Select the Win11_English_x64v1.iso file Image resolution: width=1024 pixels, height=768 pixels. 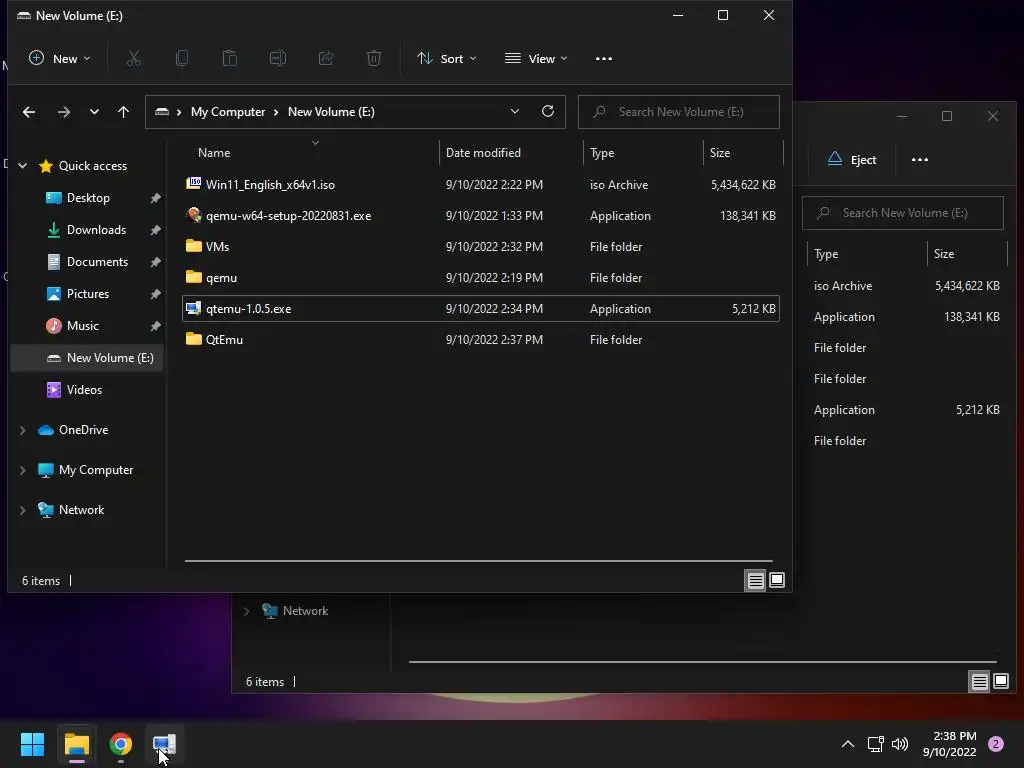pos(481,185)
